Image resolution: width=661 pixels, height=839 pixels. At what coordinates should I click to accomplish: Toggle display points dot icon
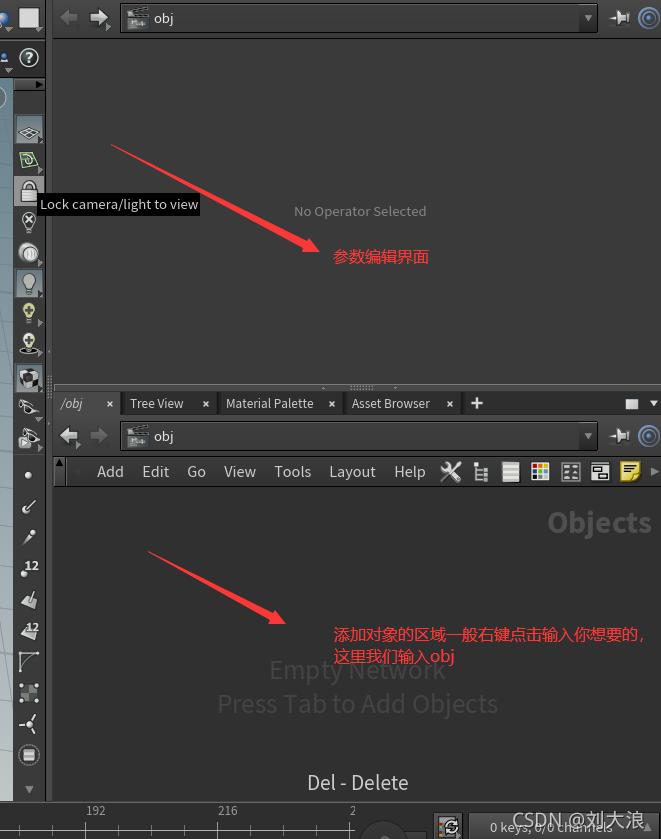tap(28, 475)
